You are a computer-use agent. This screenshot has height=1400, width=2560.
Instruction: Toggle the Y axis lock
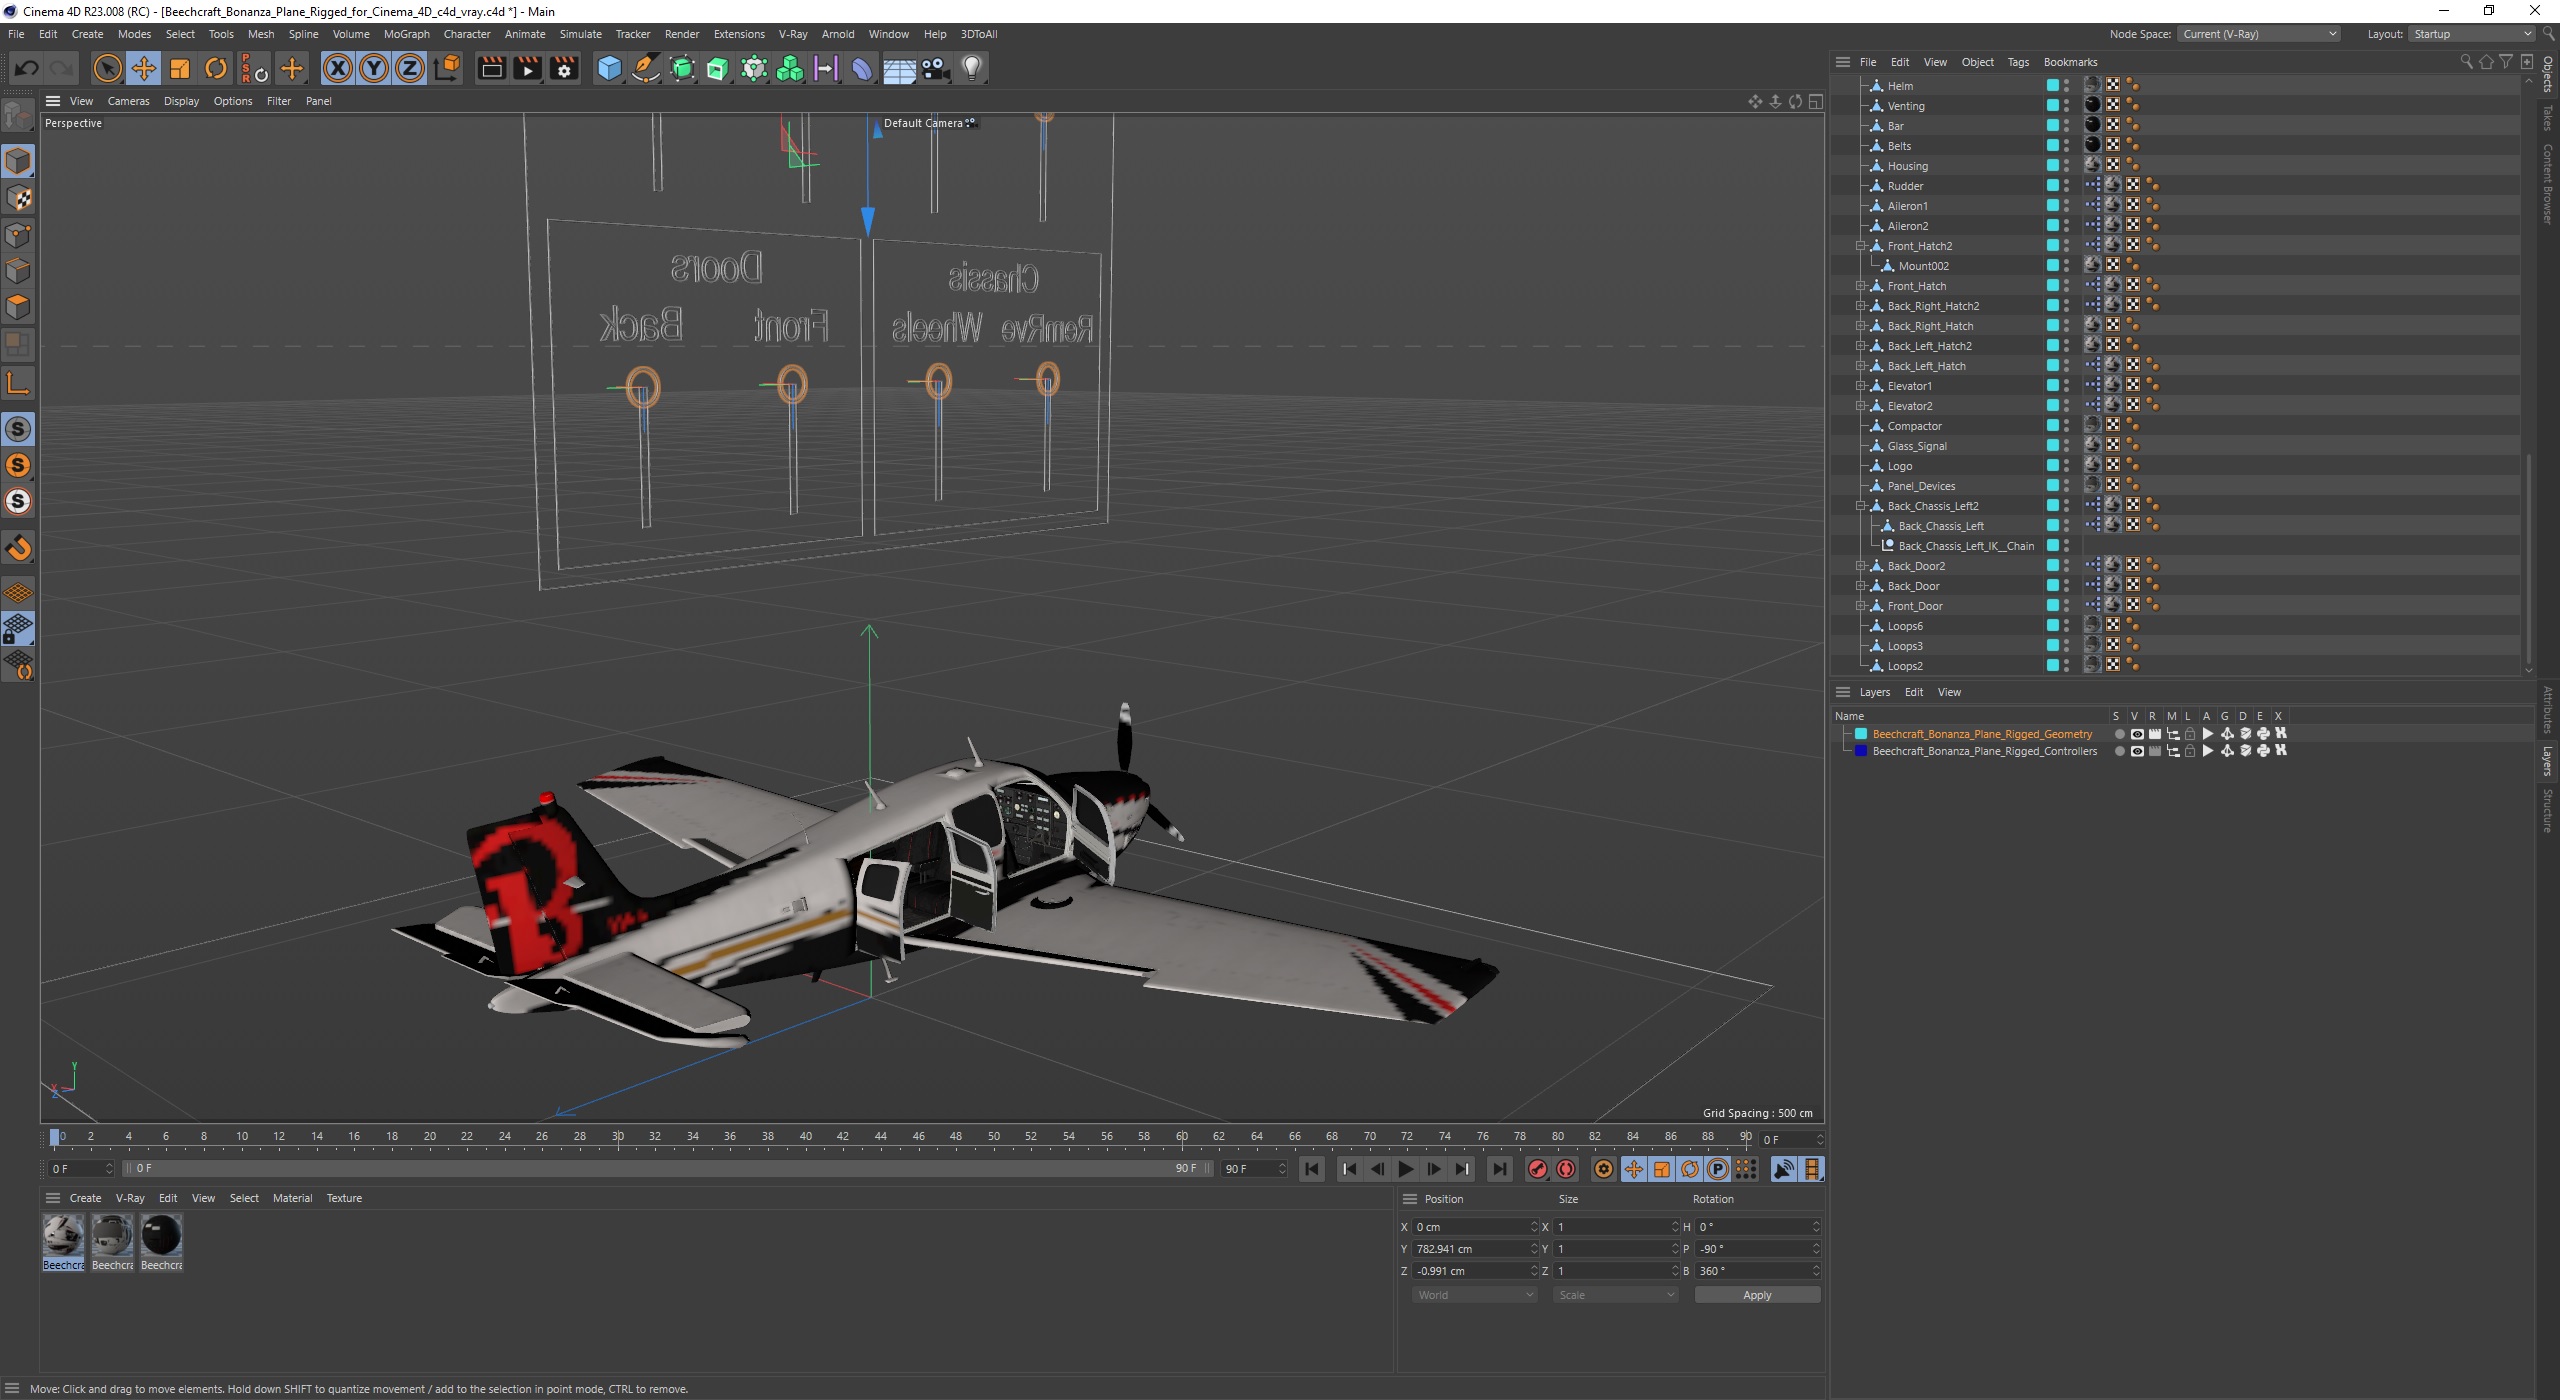pyautogui.click(x=374, y=68)
